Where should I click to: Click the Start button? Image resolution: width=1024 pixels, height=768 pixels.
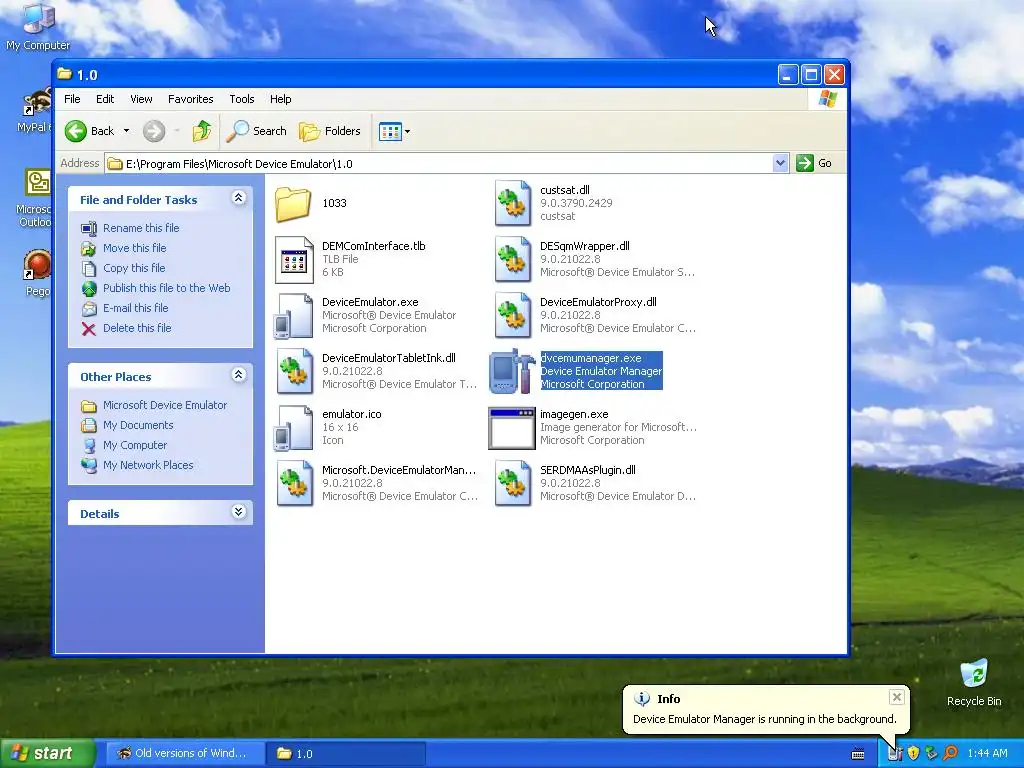pyautogui.click(x=47, y=754)
